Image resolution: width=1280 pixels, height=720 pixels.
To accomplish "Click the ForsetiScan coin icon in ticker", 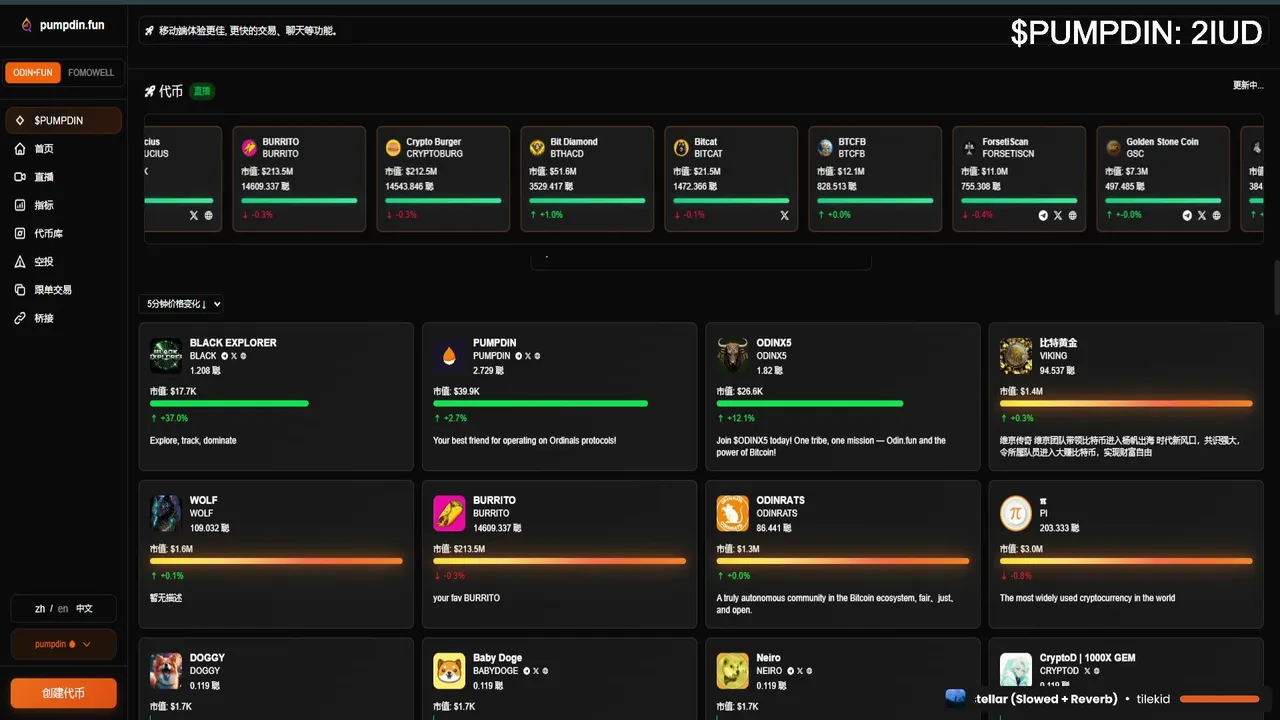I will click(x=969, y=148).
